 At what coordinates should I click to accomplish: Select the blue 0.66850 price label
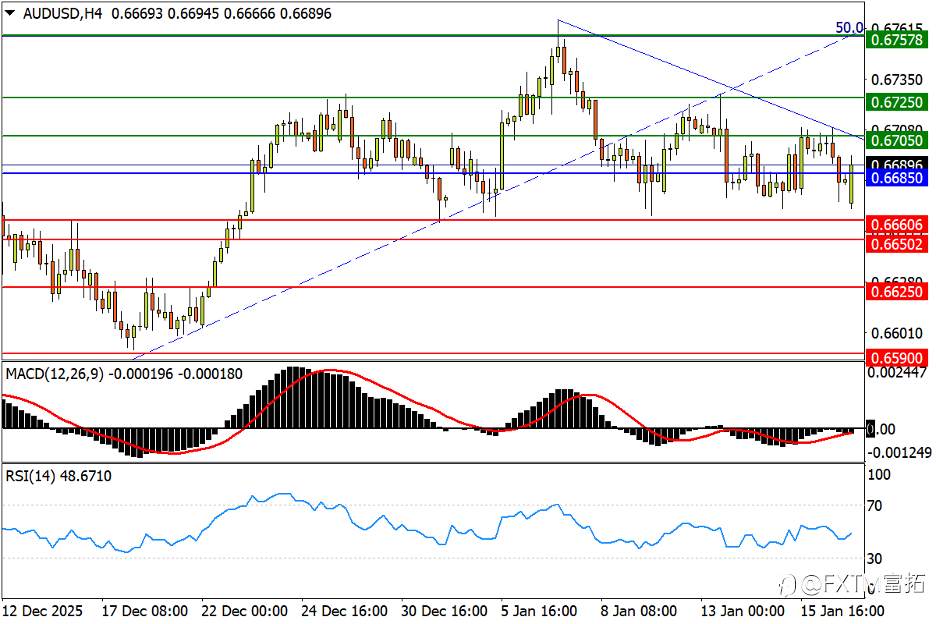click(897, 178)
